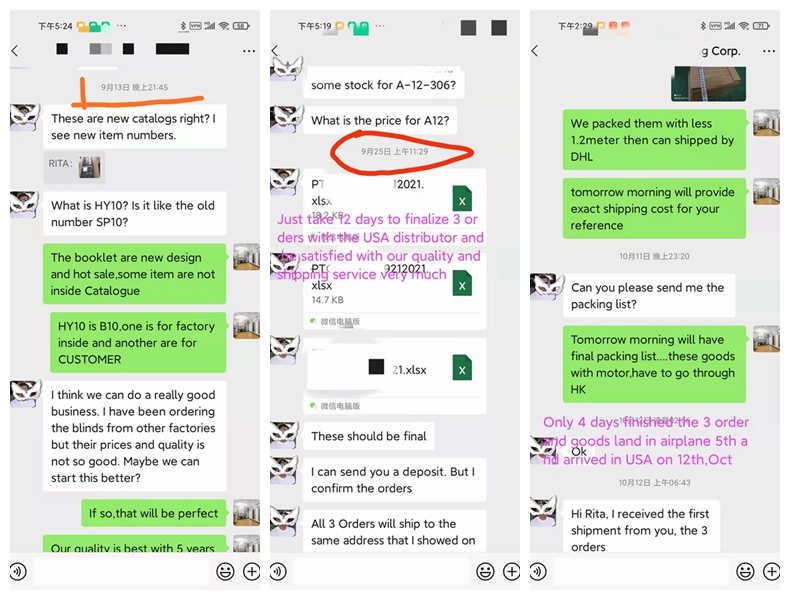Open three-dot menu in left chat

pos(249,51)
